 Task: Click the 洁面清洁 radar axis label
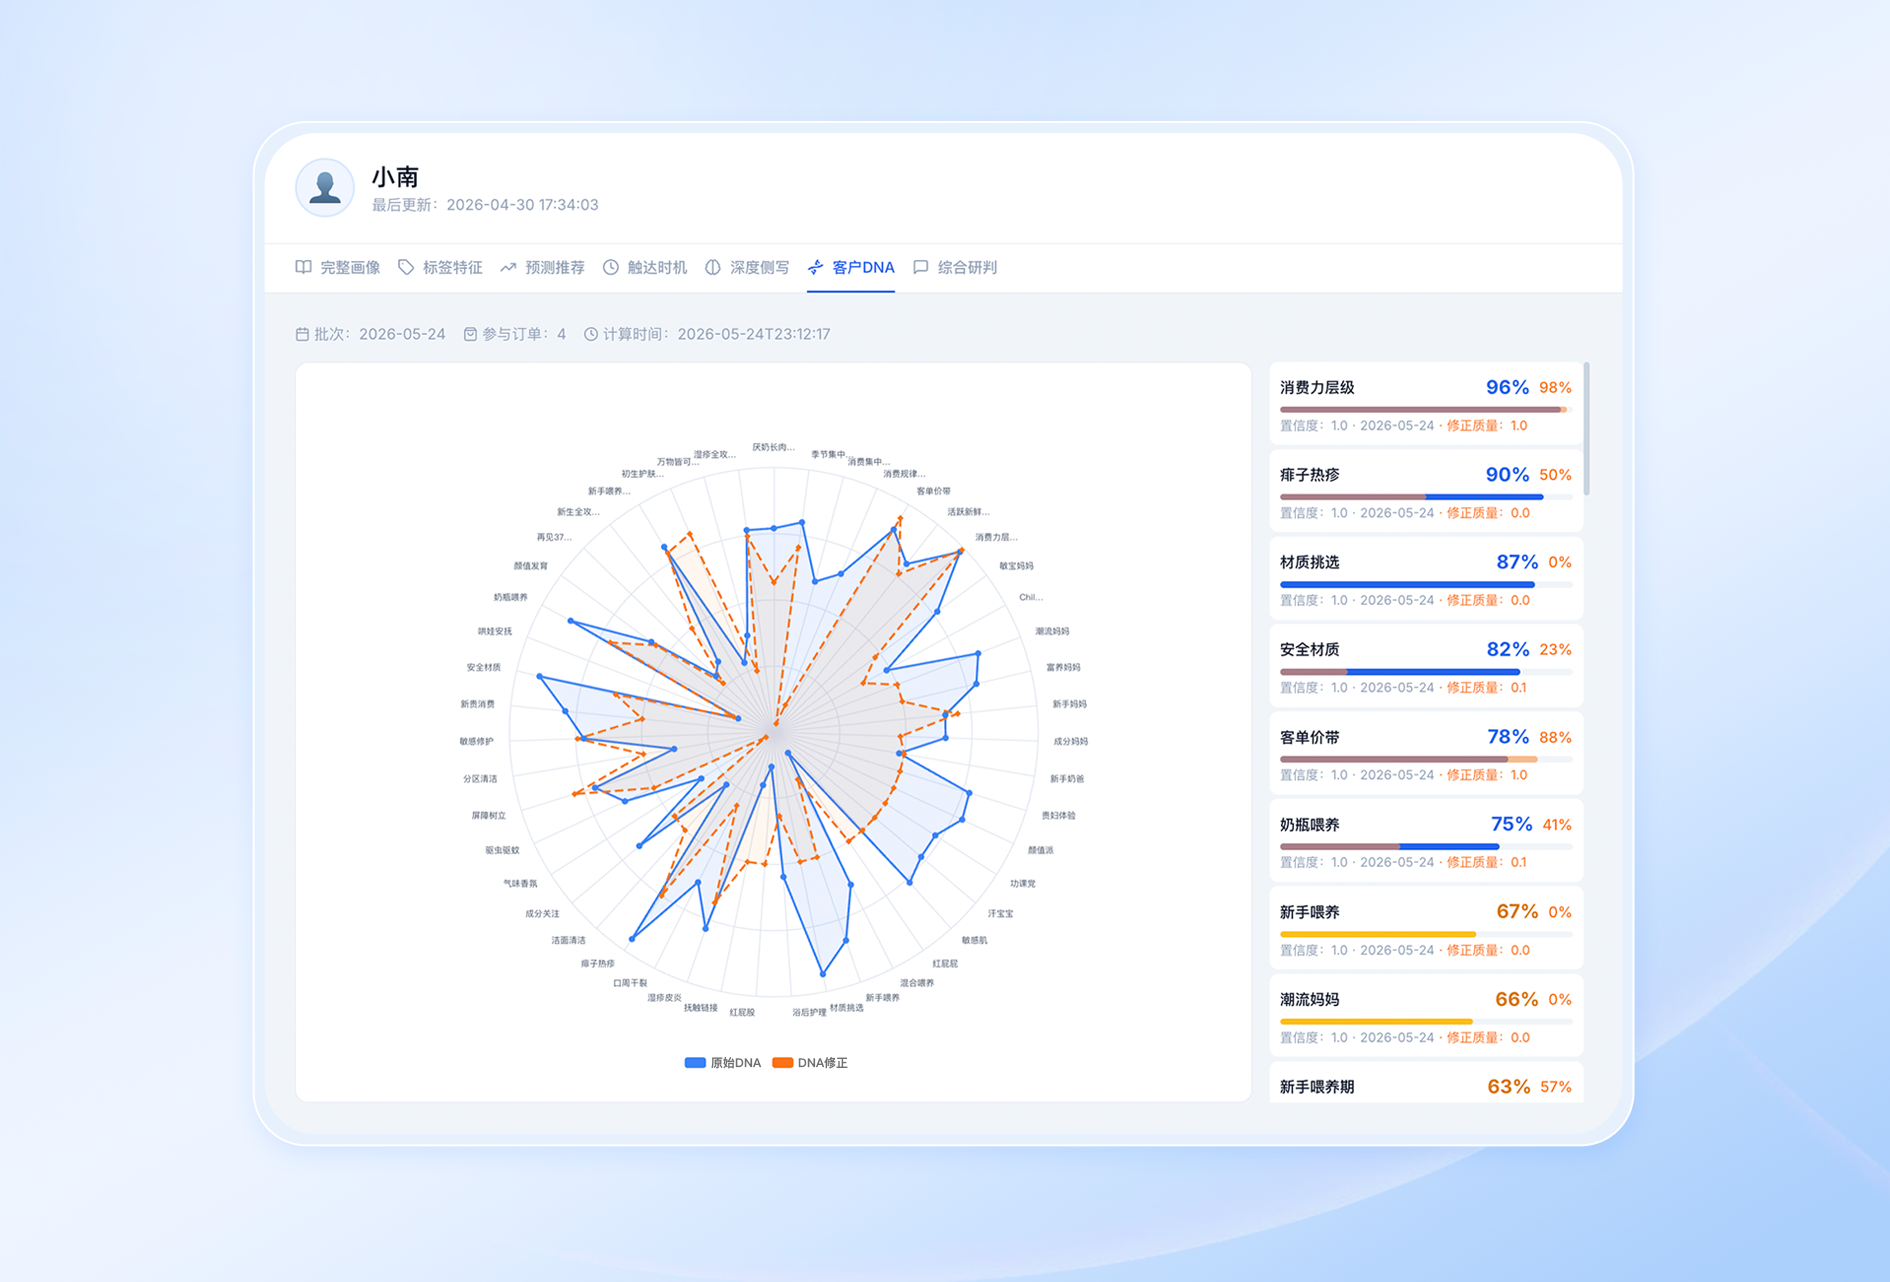pos(568,940)
